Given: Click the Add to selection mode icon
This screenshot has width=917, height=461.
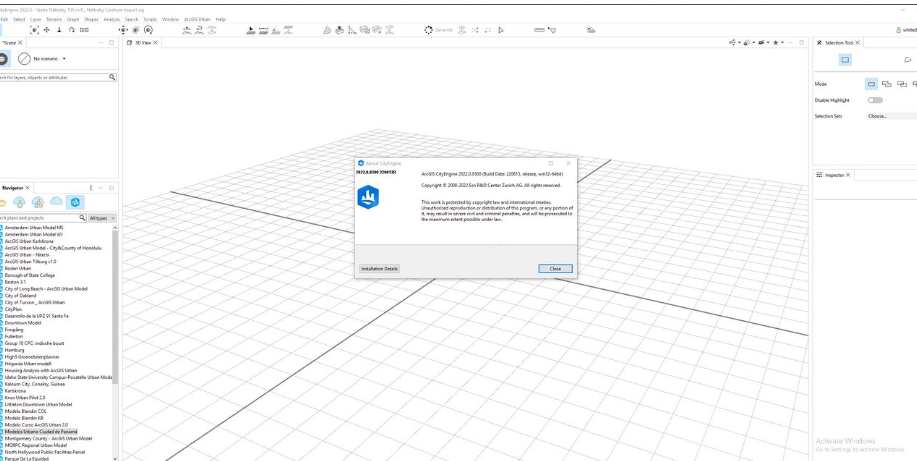Looking at the screenshot, I should (x=887, y=84).
